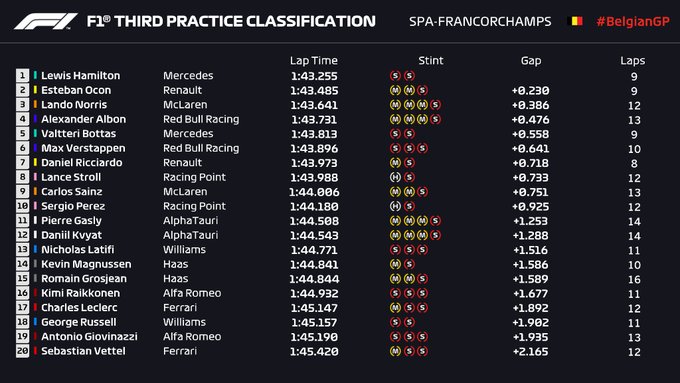Click the F1 logo in the header
Viewport: 680px width, 383px height.
point(46,21)
